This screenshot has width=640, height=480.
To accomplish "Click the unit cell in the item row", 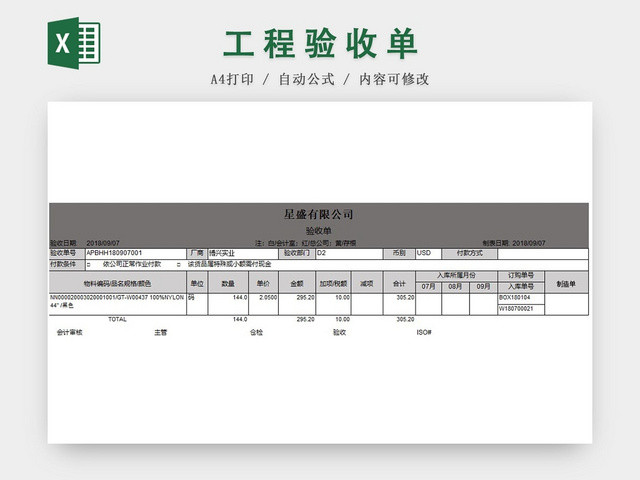I will click(x=197, y=304).
